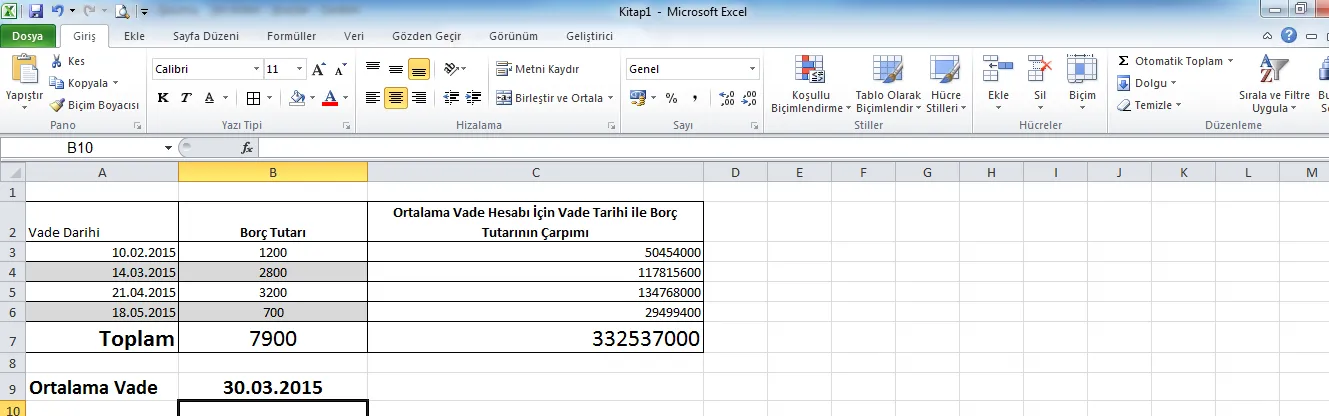Image resolution: width=1329 pixels, height=416 pixels.
Task: Open the Name Box dropdown arrow
Action: [168, 148]
